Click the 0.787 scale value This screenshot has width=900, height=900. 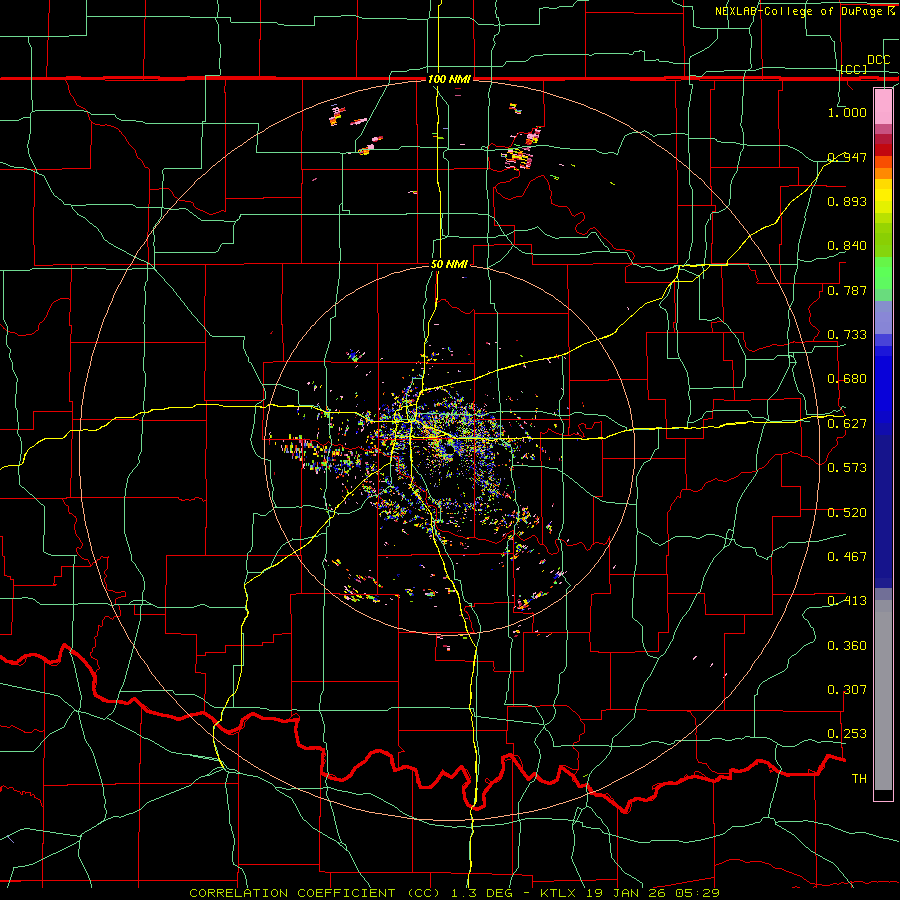pyautogui.click(x=847, y=290)
